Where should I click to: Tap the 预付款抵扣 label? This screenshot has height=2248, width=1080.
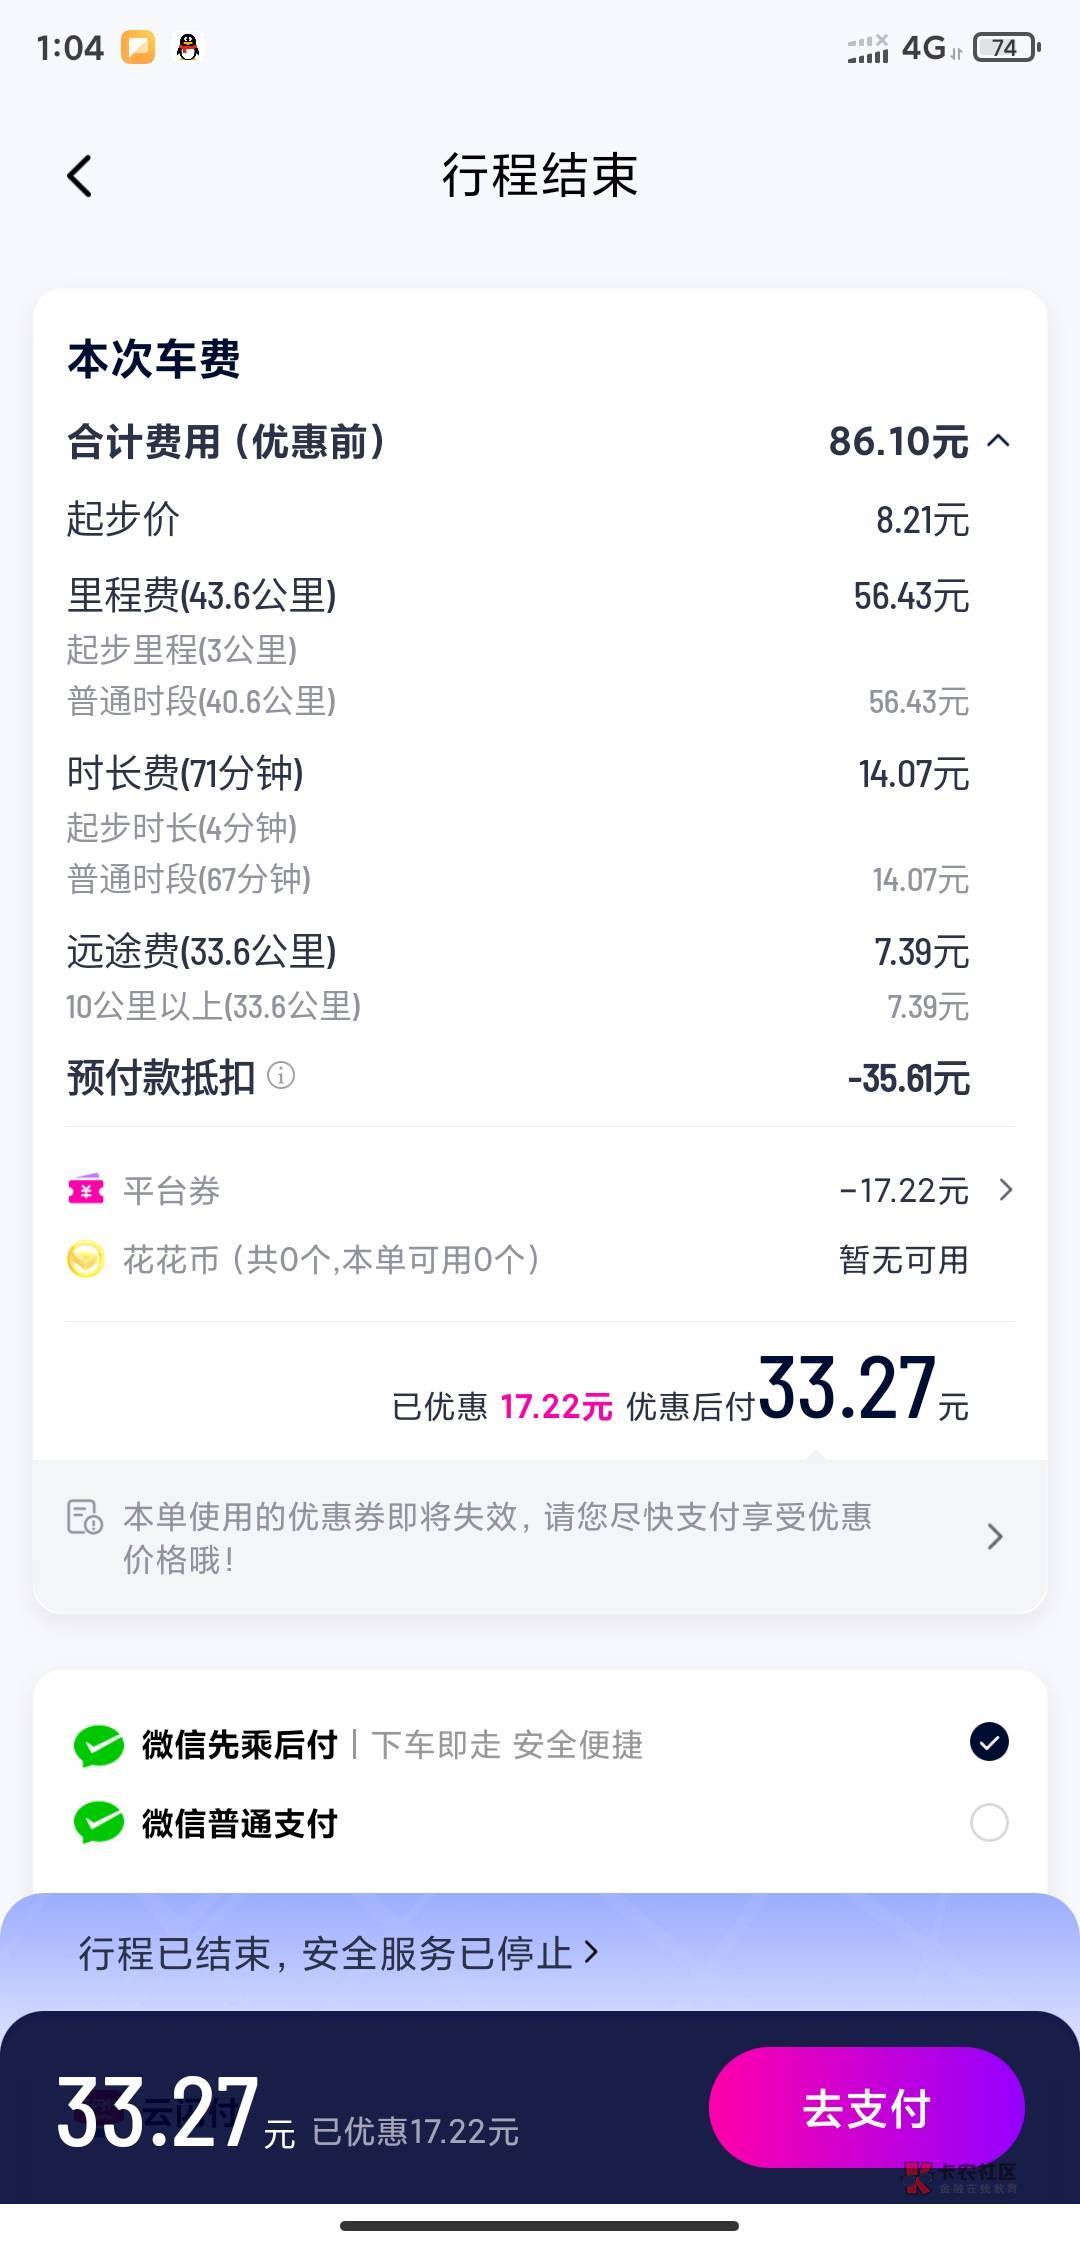(161, 1078)
